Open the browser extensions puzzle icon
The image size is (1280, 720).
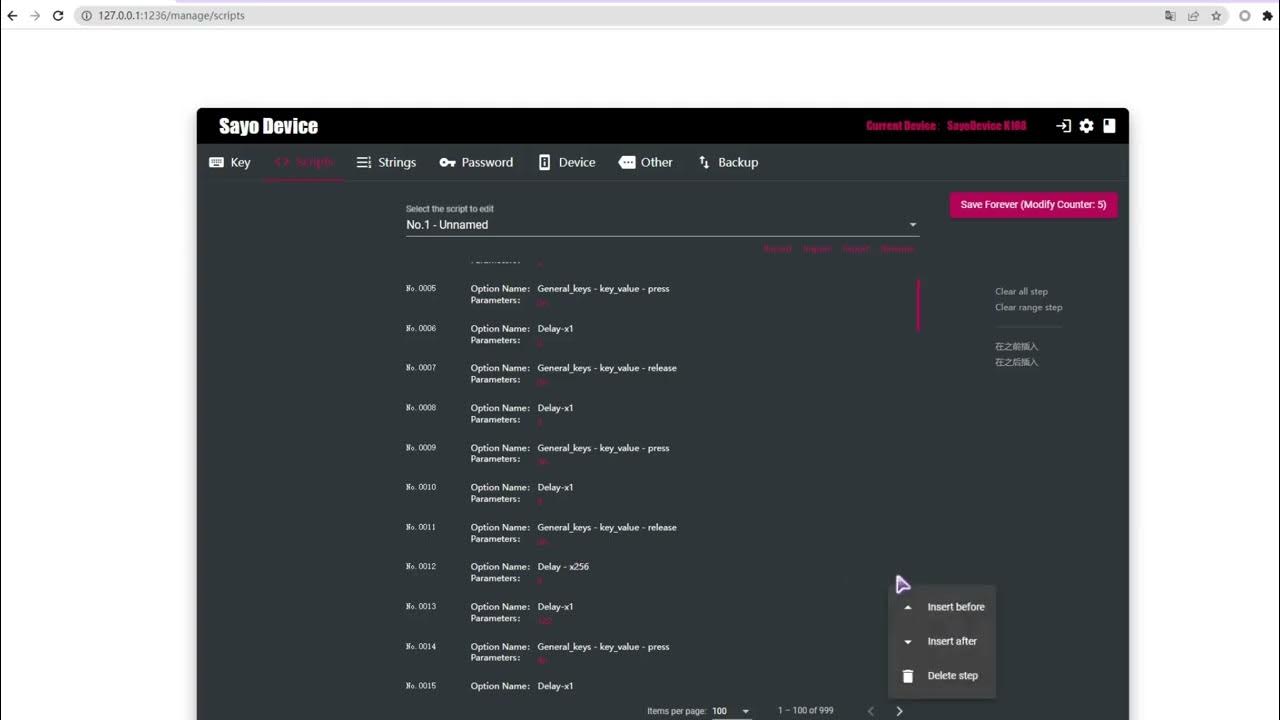click(x=1268, y=16)
